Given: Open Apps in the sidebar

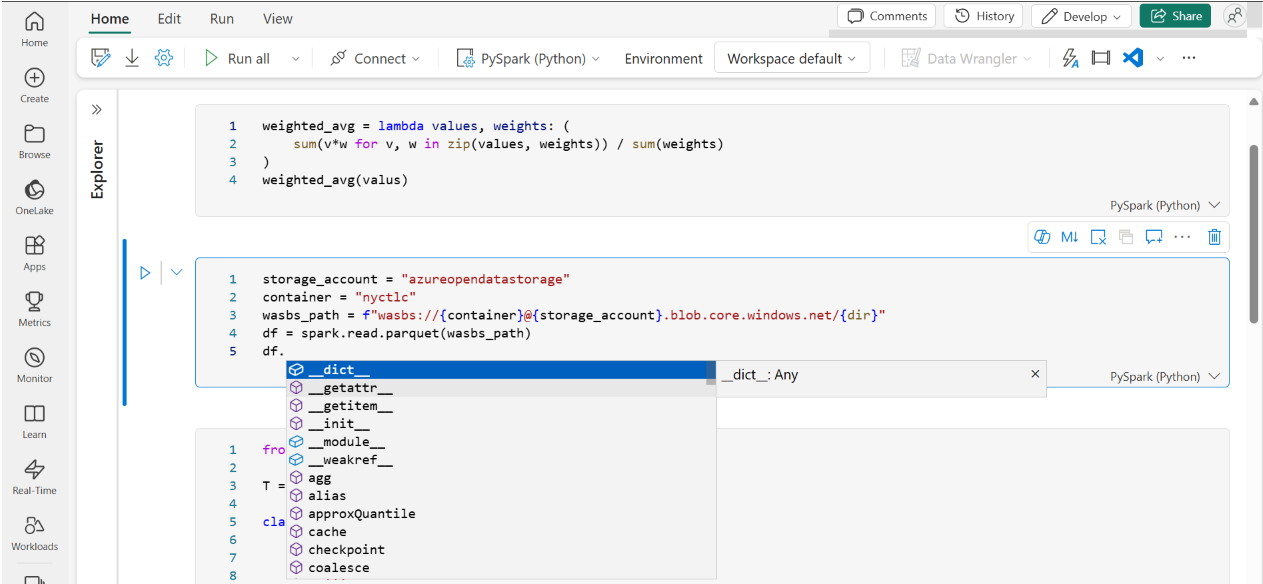Looking at the screenshot, I should pyautogui.click(x=34, y=253).
